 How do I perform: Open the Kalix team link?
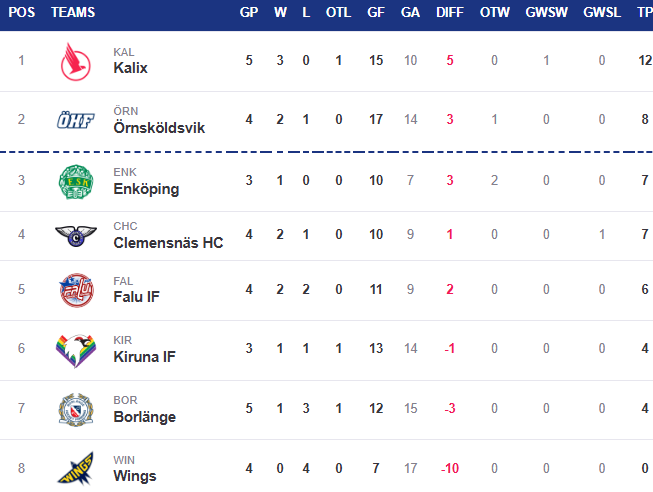pos(130,67)
